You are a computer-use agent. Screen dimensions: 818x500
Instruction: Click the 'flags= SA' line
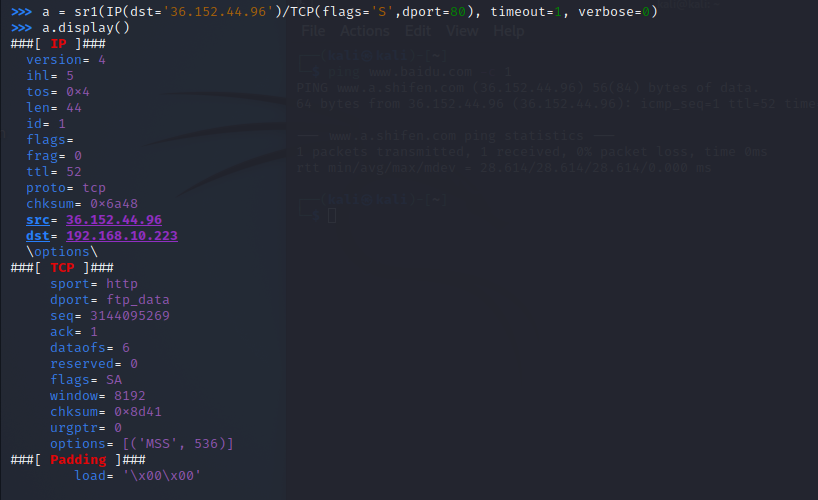pyautogui.click(x=86, y=380)
